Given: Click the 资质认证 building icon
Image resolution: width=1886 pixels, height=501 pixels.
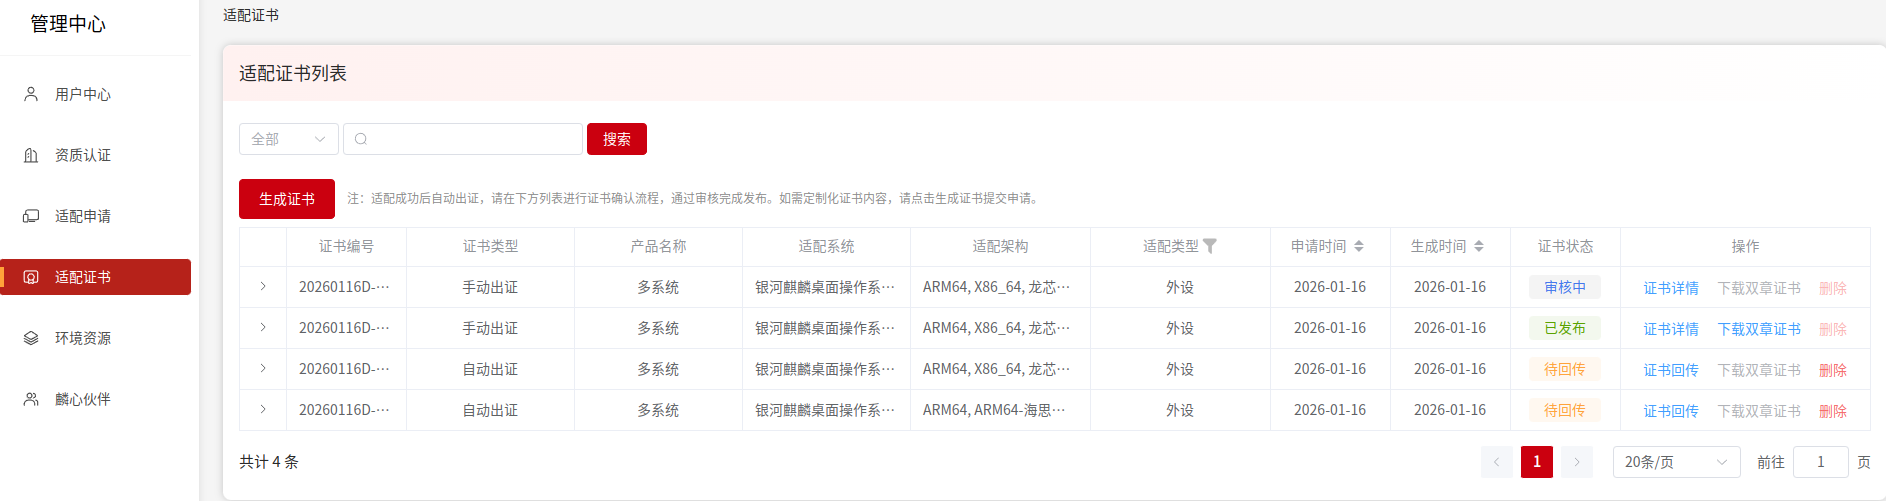Looking at the screenshot, I should [x=31, y=155].
